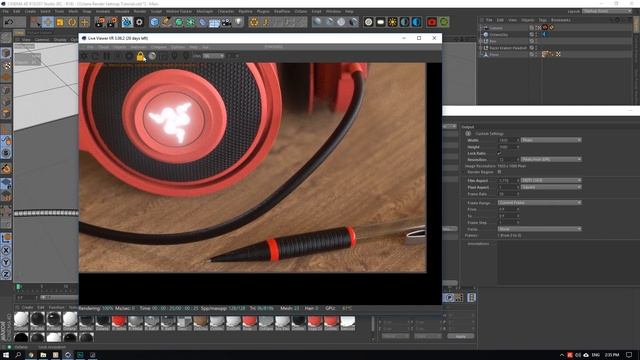The image size is (640, 360).
Task: Open File Explorer from taskbar
Action: coord(43,355)
